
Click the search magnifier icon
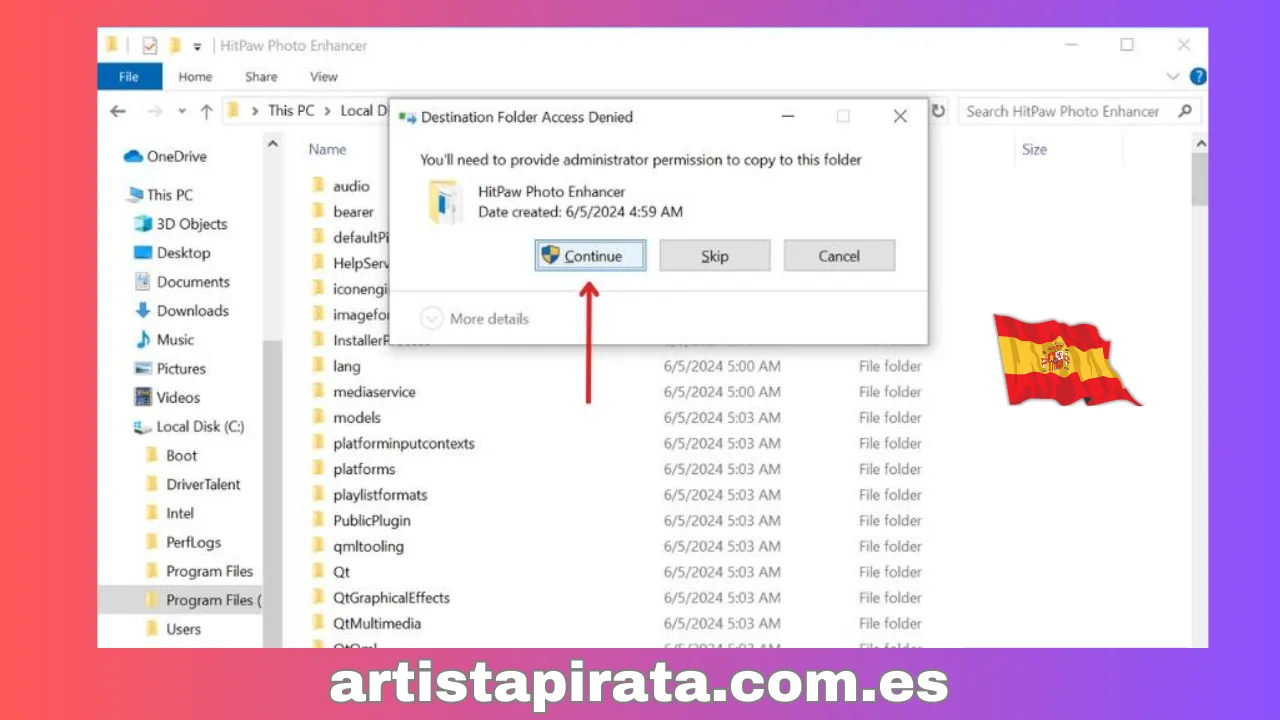1185,111
